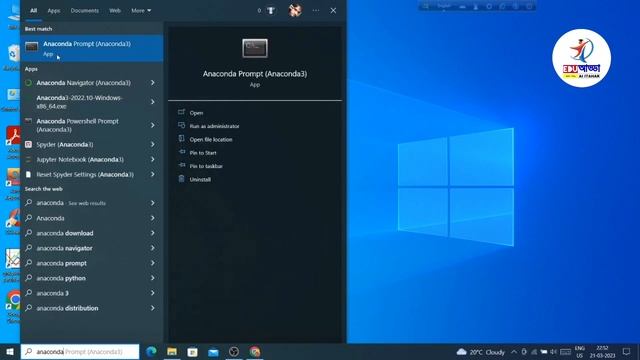Open Microsoft Store from taskbar
This screenshot has width=640, height=360.
coord(192,351)
